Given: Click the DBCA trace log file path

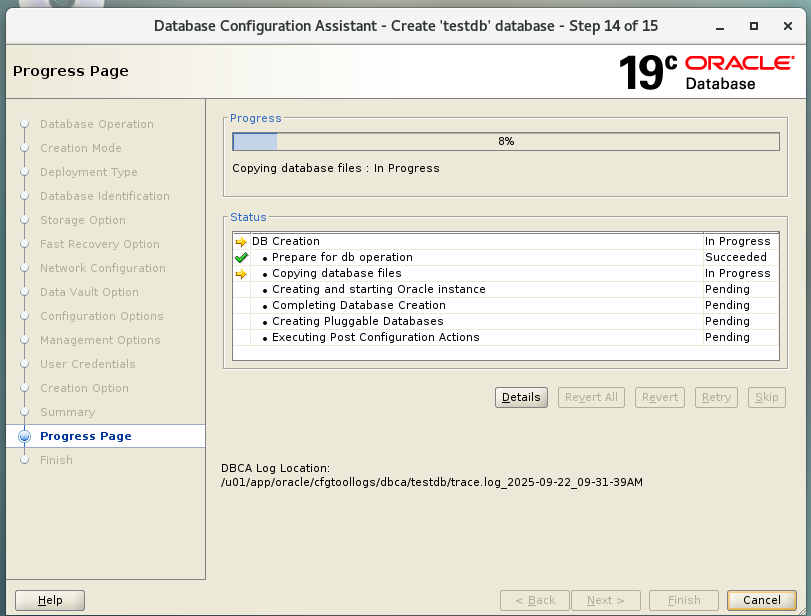Looking at the screenshot, I should (x=431, y=482).
